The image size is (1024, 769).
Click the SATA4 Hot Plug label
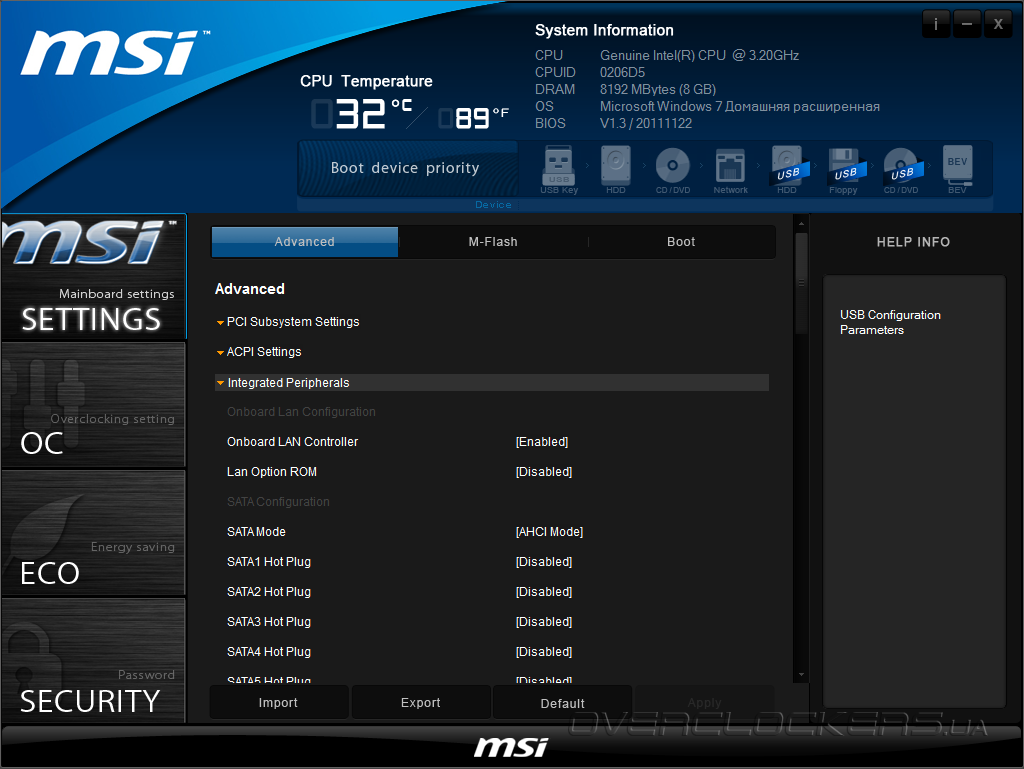pos(268,652)
